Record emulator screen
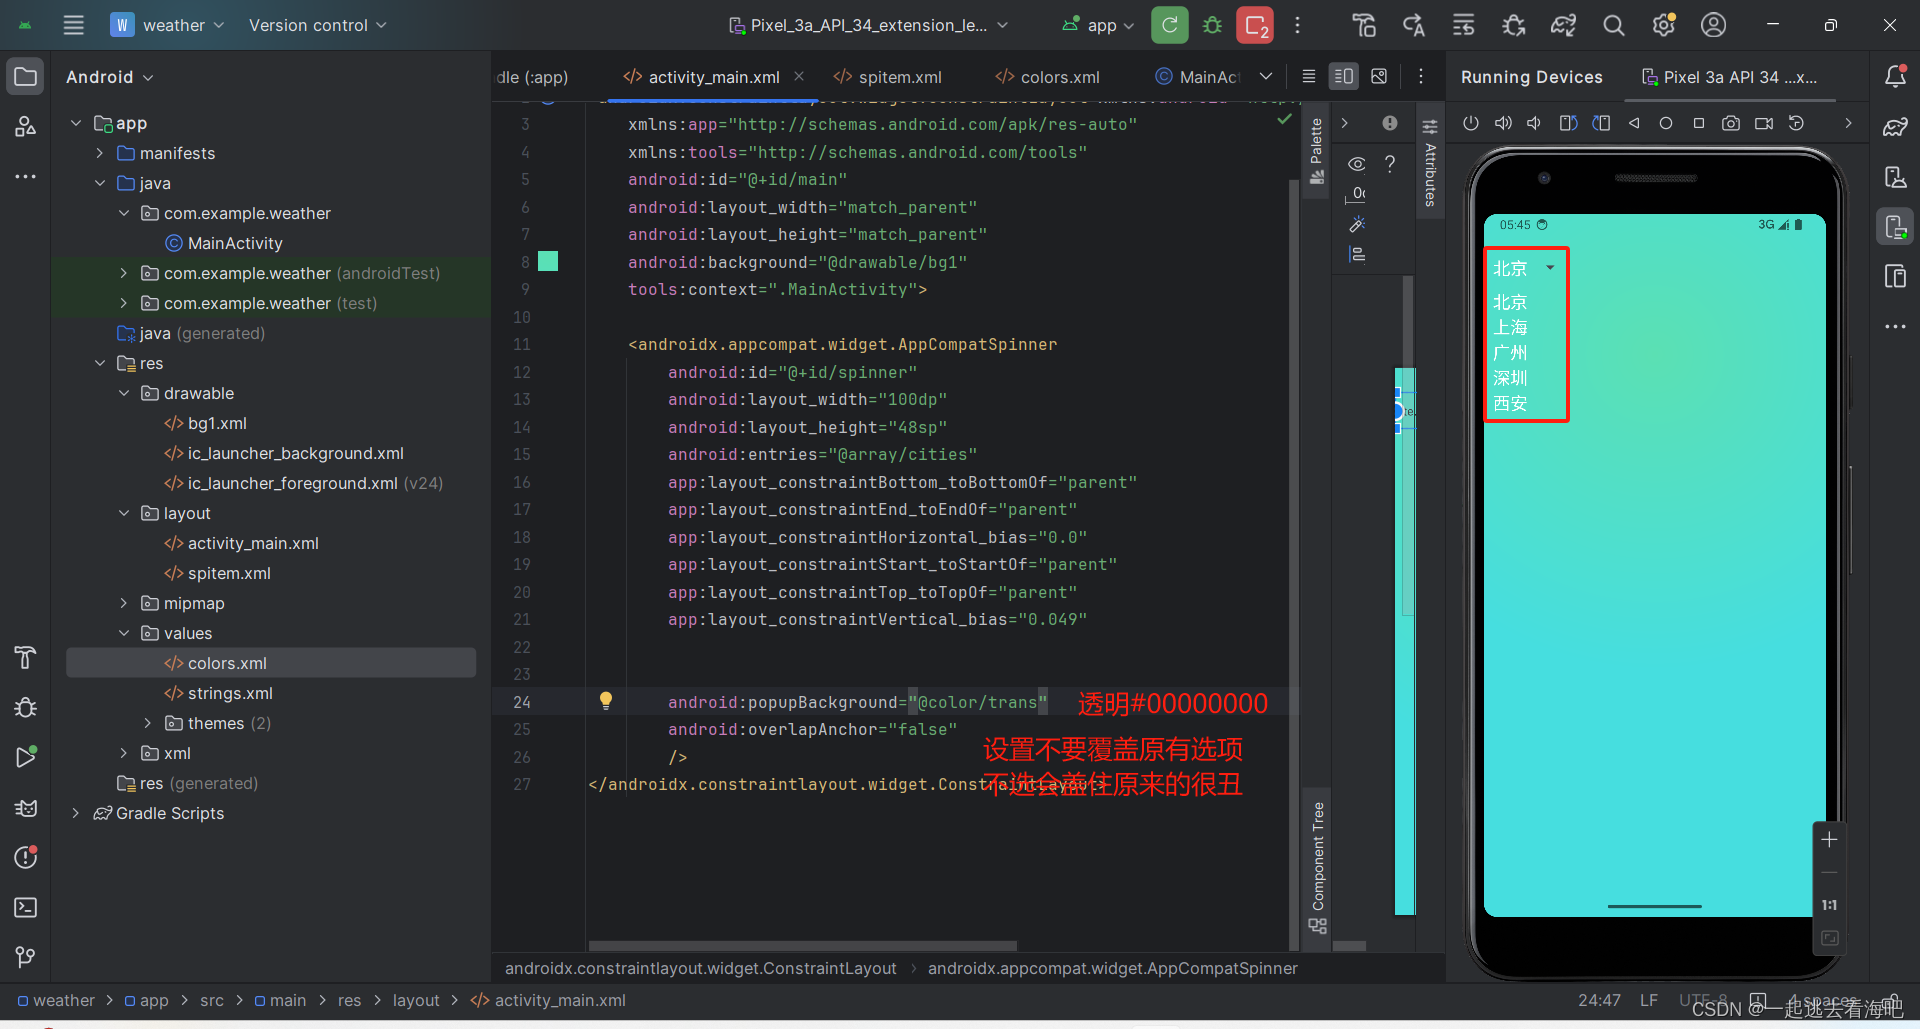 pos(1764,123)
